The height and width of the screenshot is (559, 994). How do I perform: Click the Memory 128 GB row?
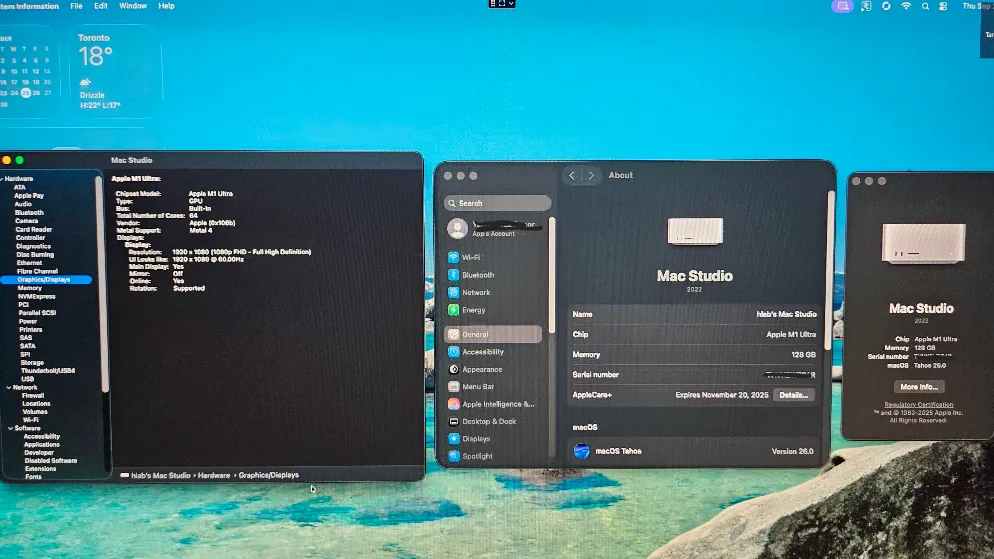[x=694, y=354]
